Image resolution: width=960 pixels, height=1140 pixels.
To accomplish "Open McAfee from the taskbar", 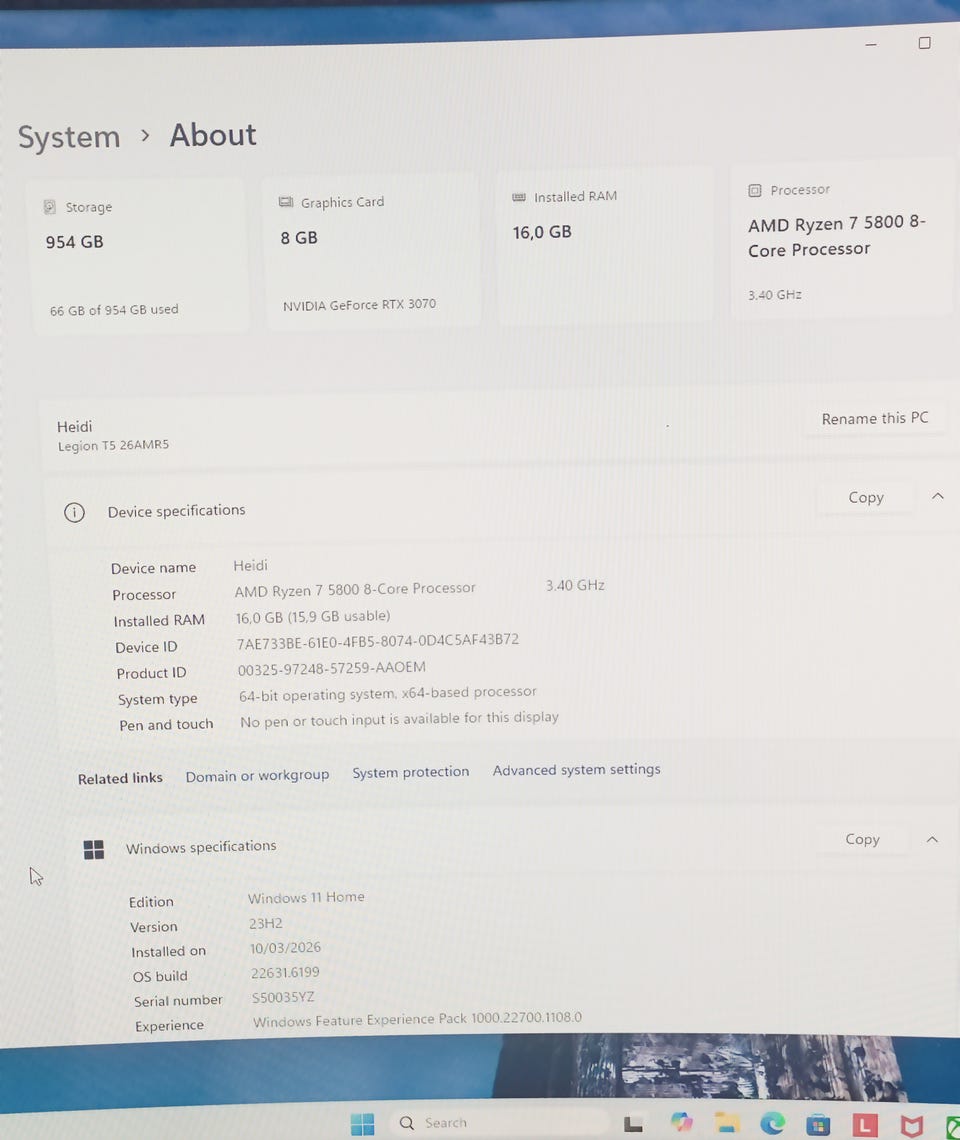I will 911,1126.
